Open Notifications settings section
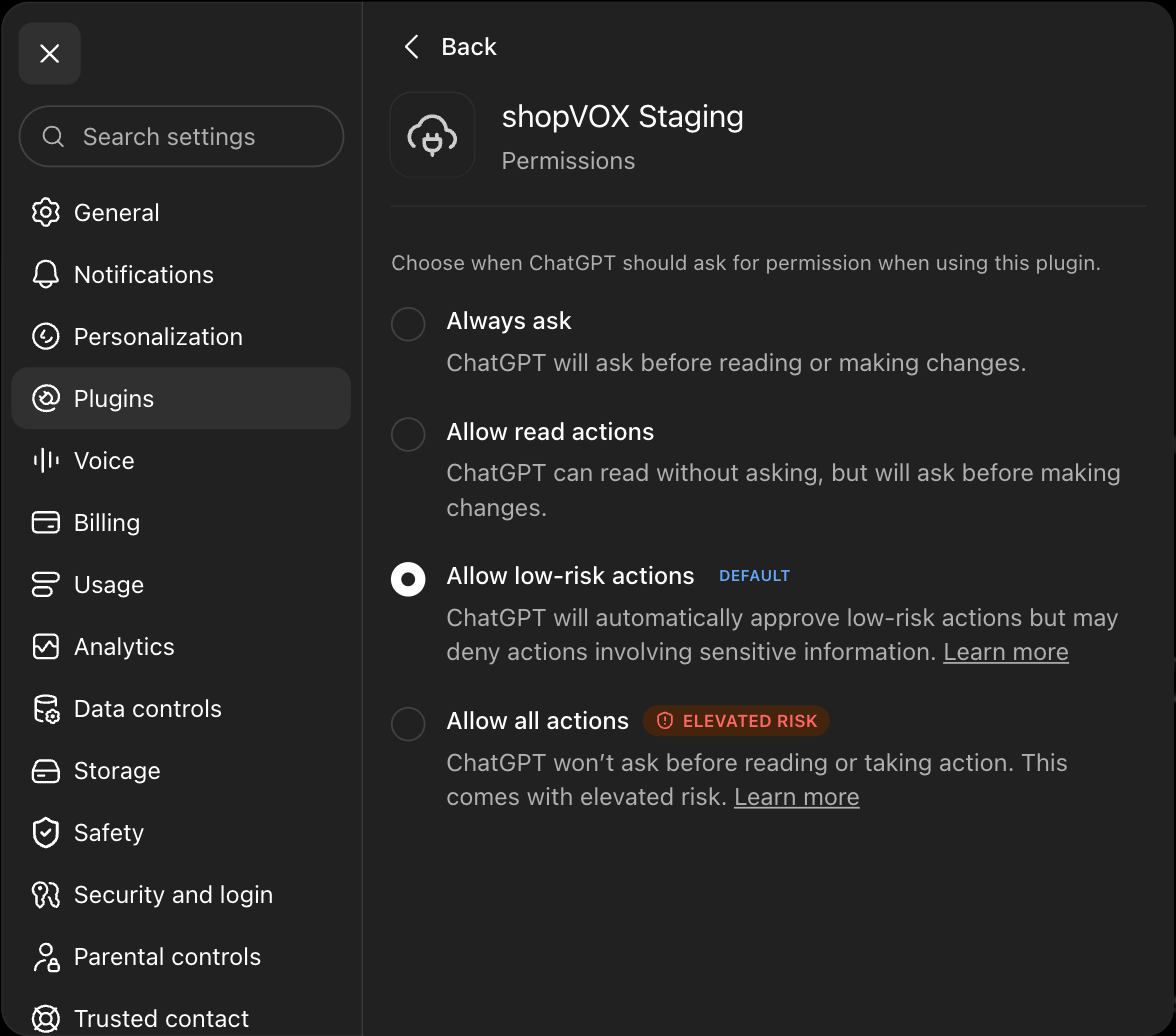 click(182, 275)
